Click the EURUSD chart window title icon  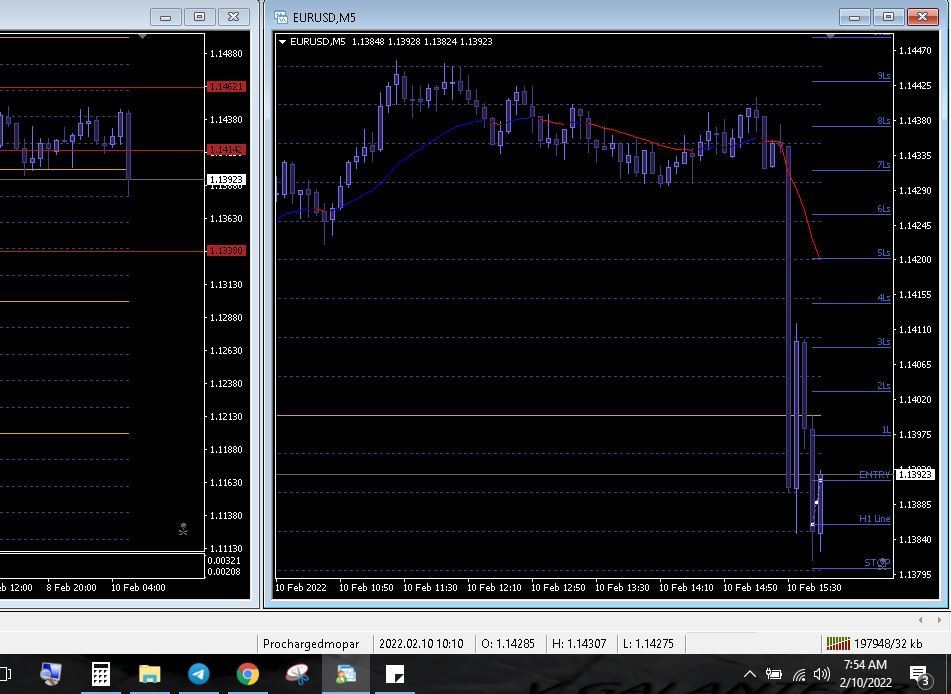click(x=281, y=17)
